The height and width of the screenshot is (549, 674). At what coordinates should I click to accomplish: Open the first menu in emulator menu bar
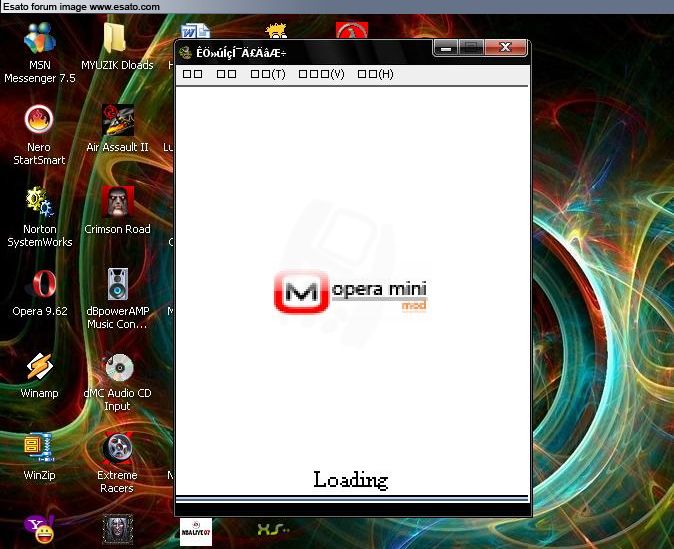click(x=193, y=74)
